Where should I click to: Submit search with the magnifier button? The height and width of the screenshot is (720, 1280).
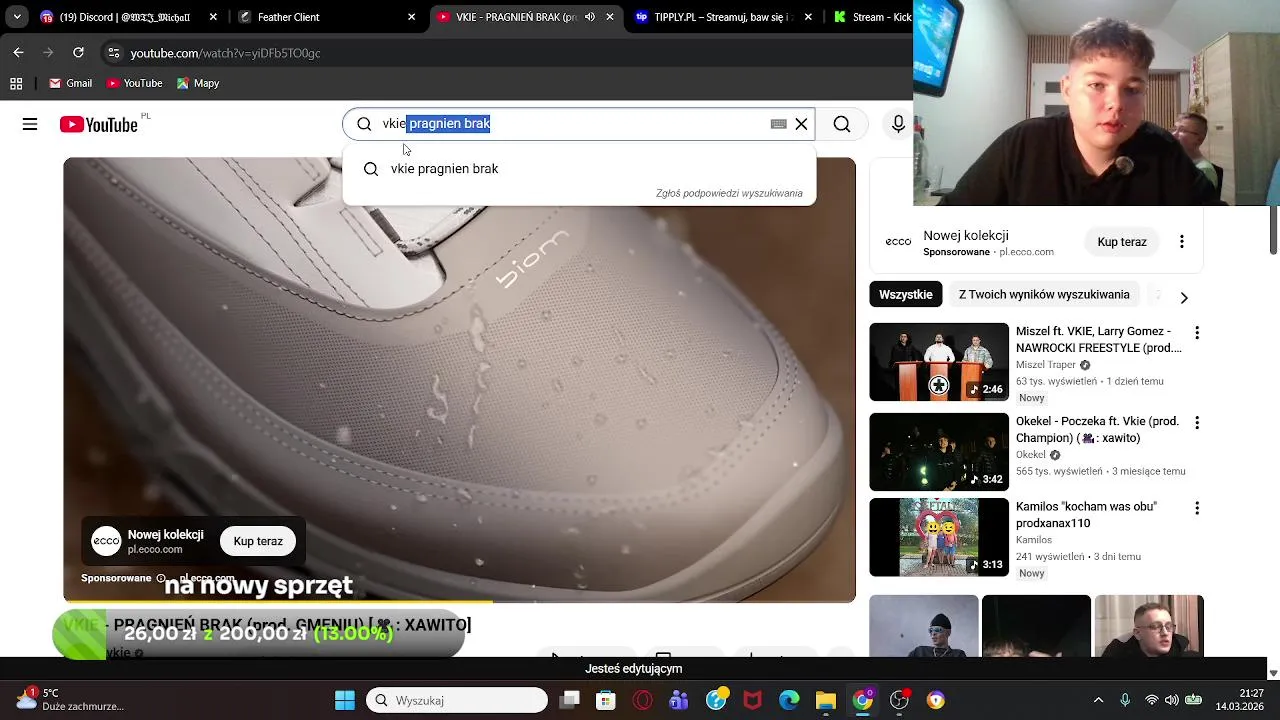[x=842, y=124]
